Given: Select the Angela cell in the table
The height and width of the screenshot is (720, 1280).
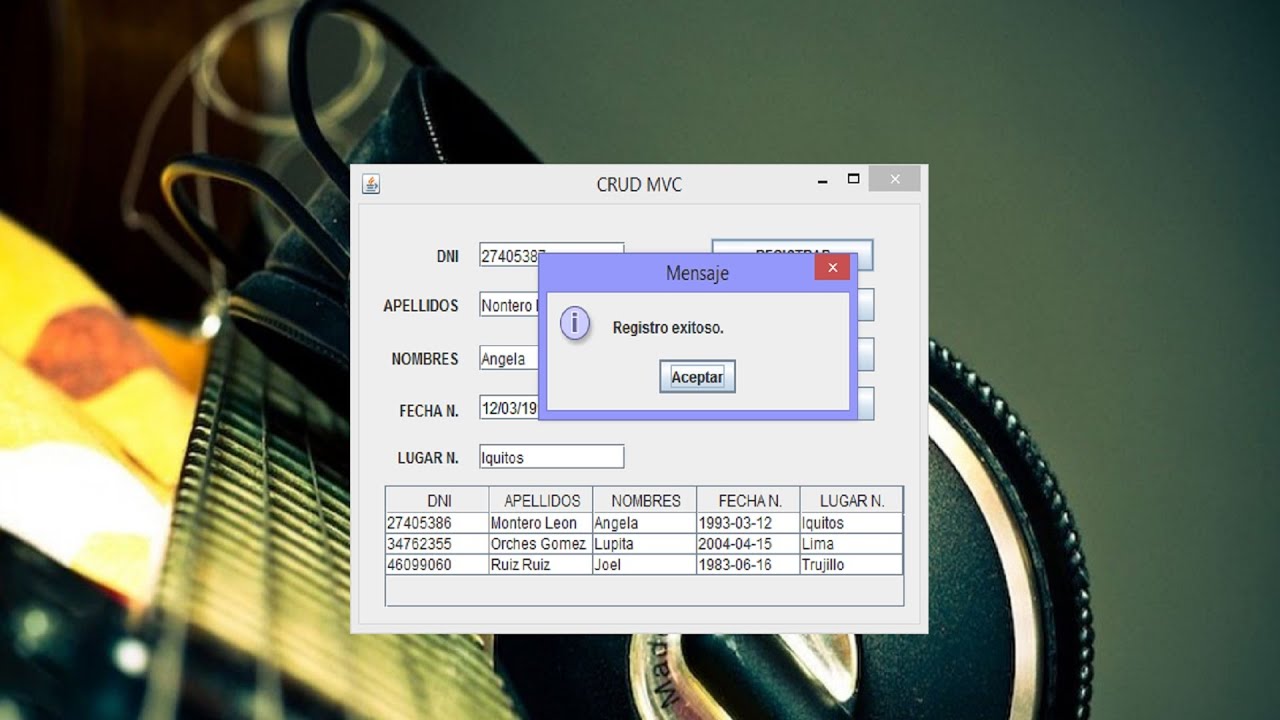Looking at the screenshot, I should (645, 523).
